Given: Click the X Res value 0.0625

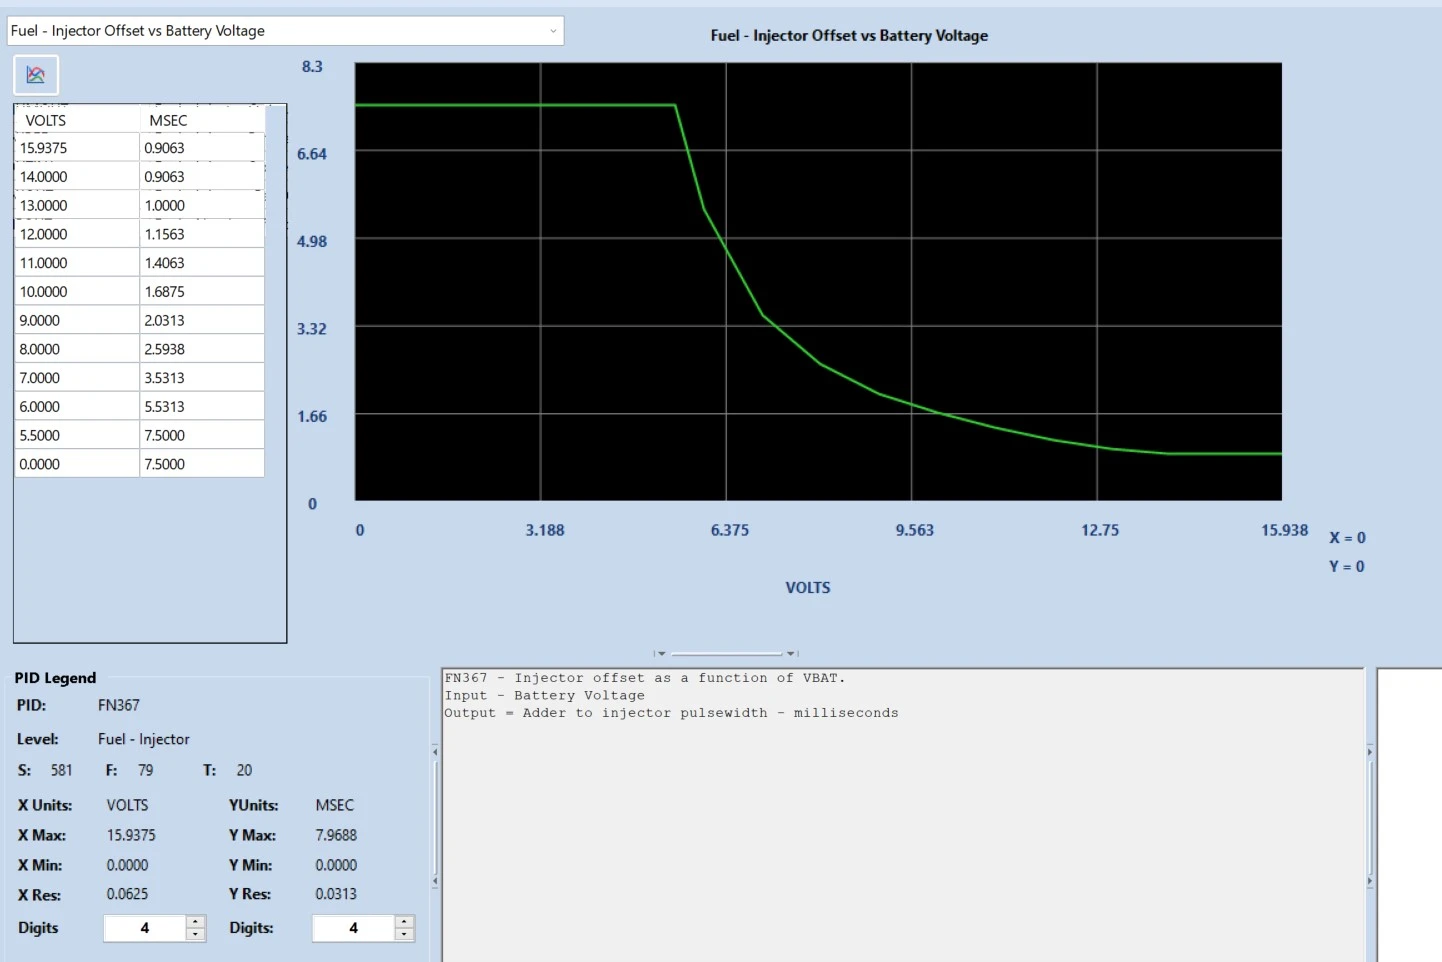Looking at the screenshot, I should pos(127,894).
